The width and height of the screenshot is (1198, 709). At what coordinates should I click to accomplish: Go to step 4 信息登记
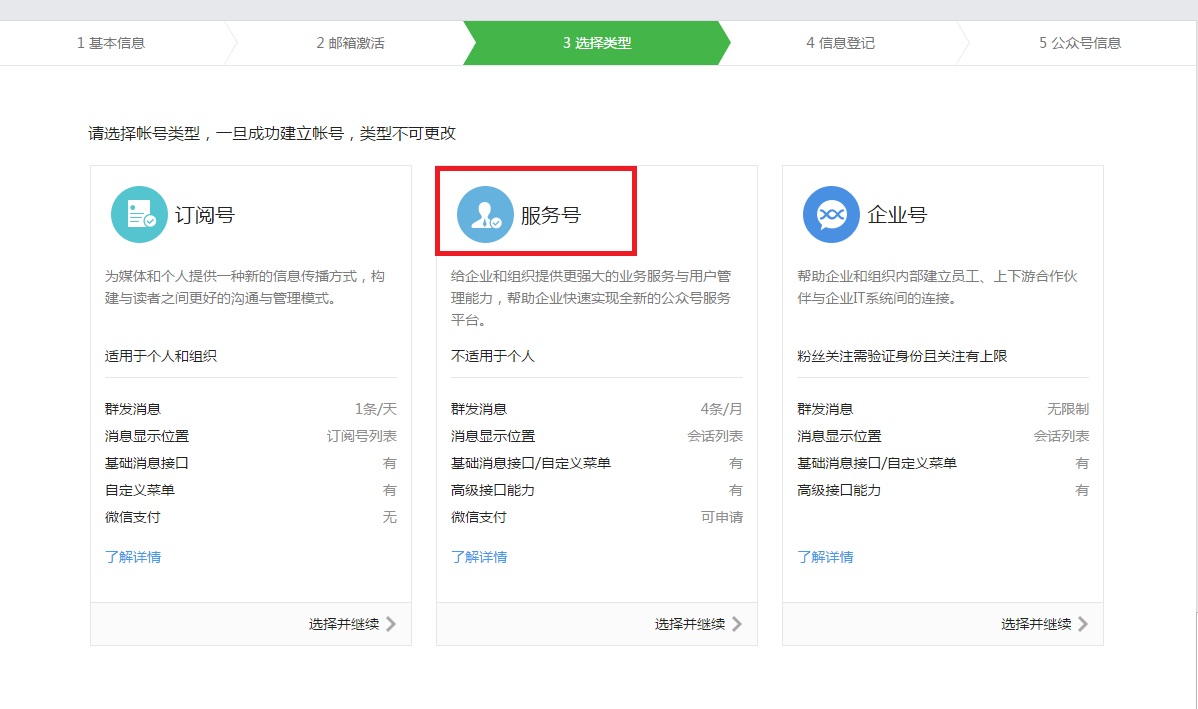[x=840, y=43]
